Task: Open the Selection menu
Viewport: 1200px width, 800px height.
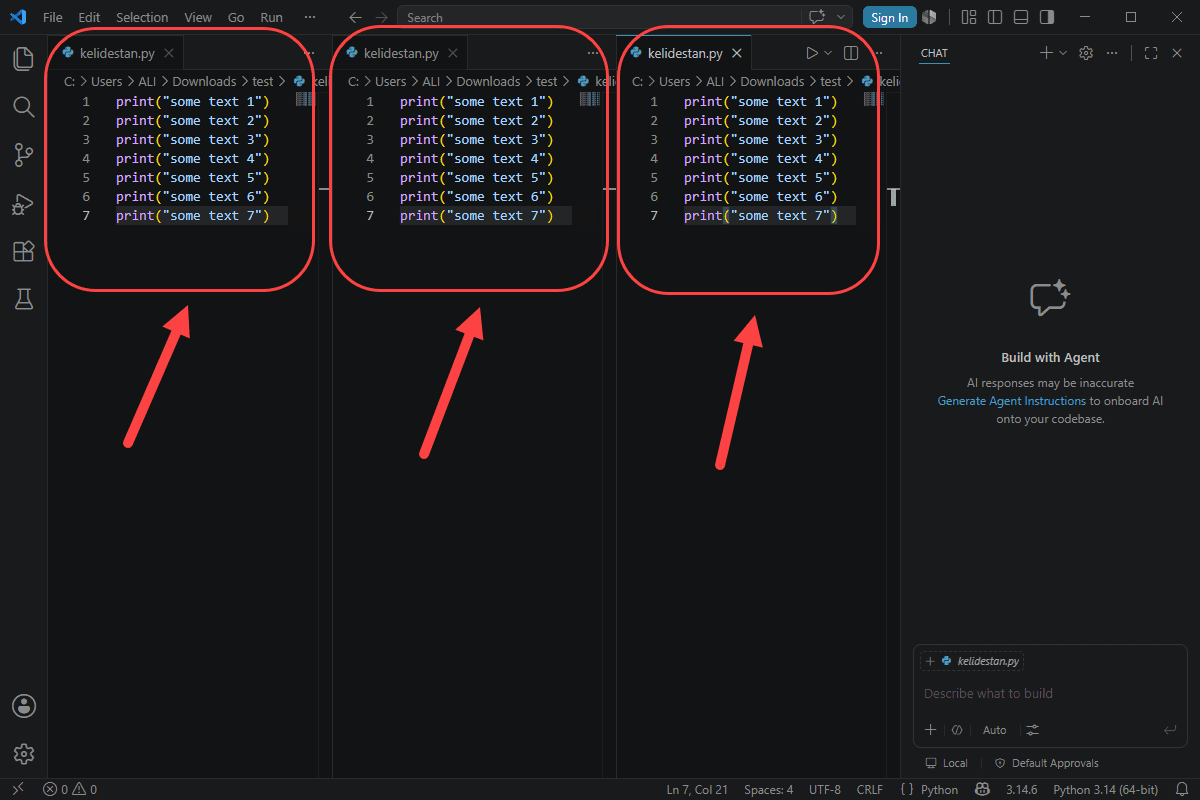Action: click(142, 17)
